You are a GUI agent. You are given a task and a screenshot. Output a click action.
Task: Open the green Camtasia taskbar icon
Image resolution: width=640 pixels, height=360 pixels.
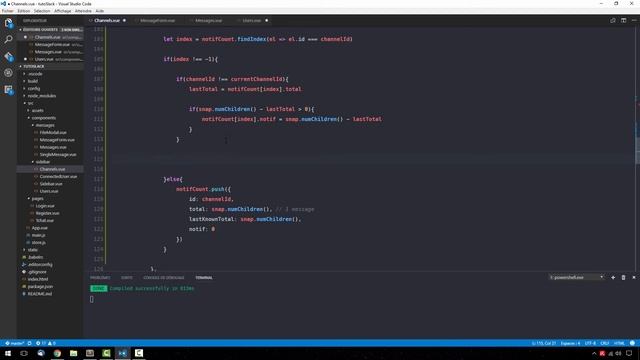coord(106,353)
